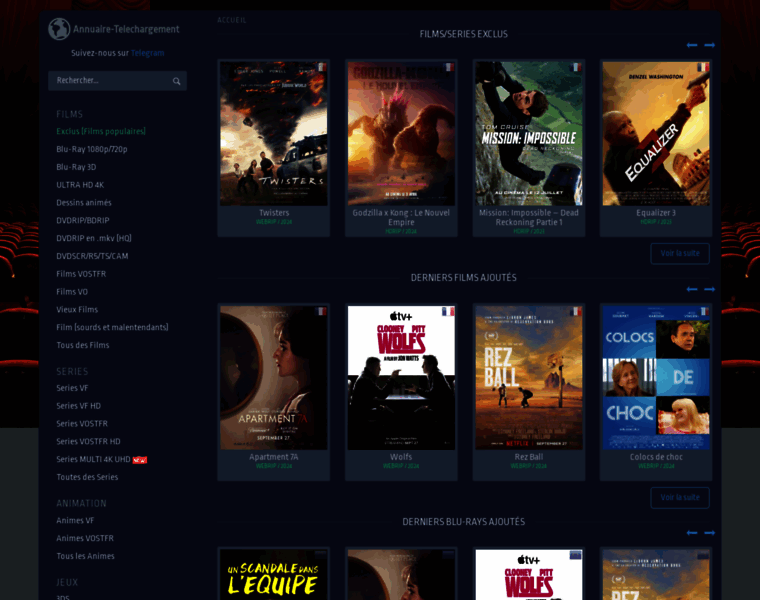This screenshot has width=760, height=600.
Task: Click Voir la suite under Derniers Films Ajoutés
Action: pyautogui.click(x=680, y=498)
